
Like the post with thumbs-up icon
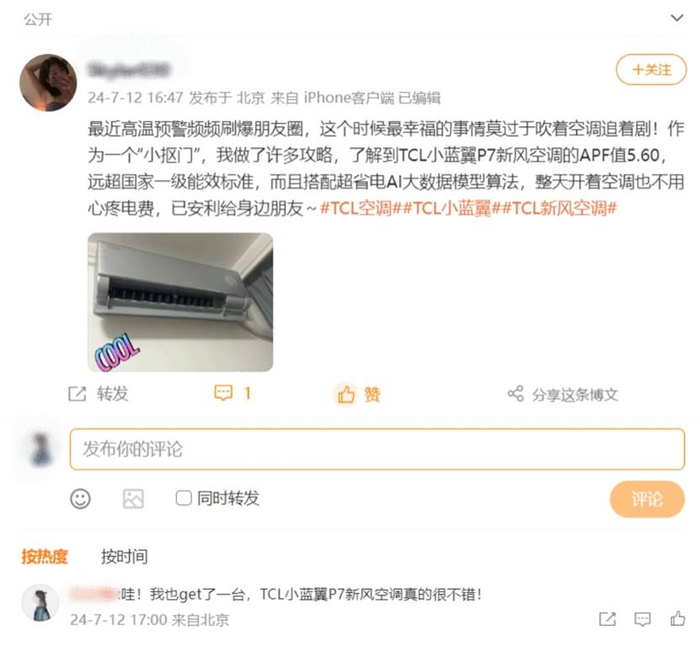[x=346, y=395]
